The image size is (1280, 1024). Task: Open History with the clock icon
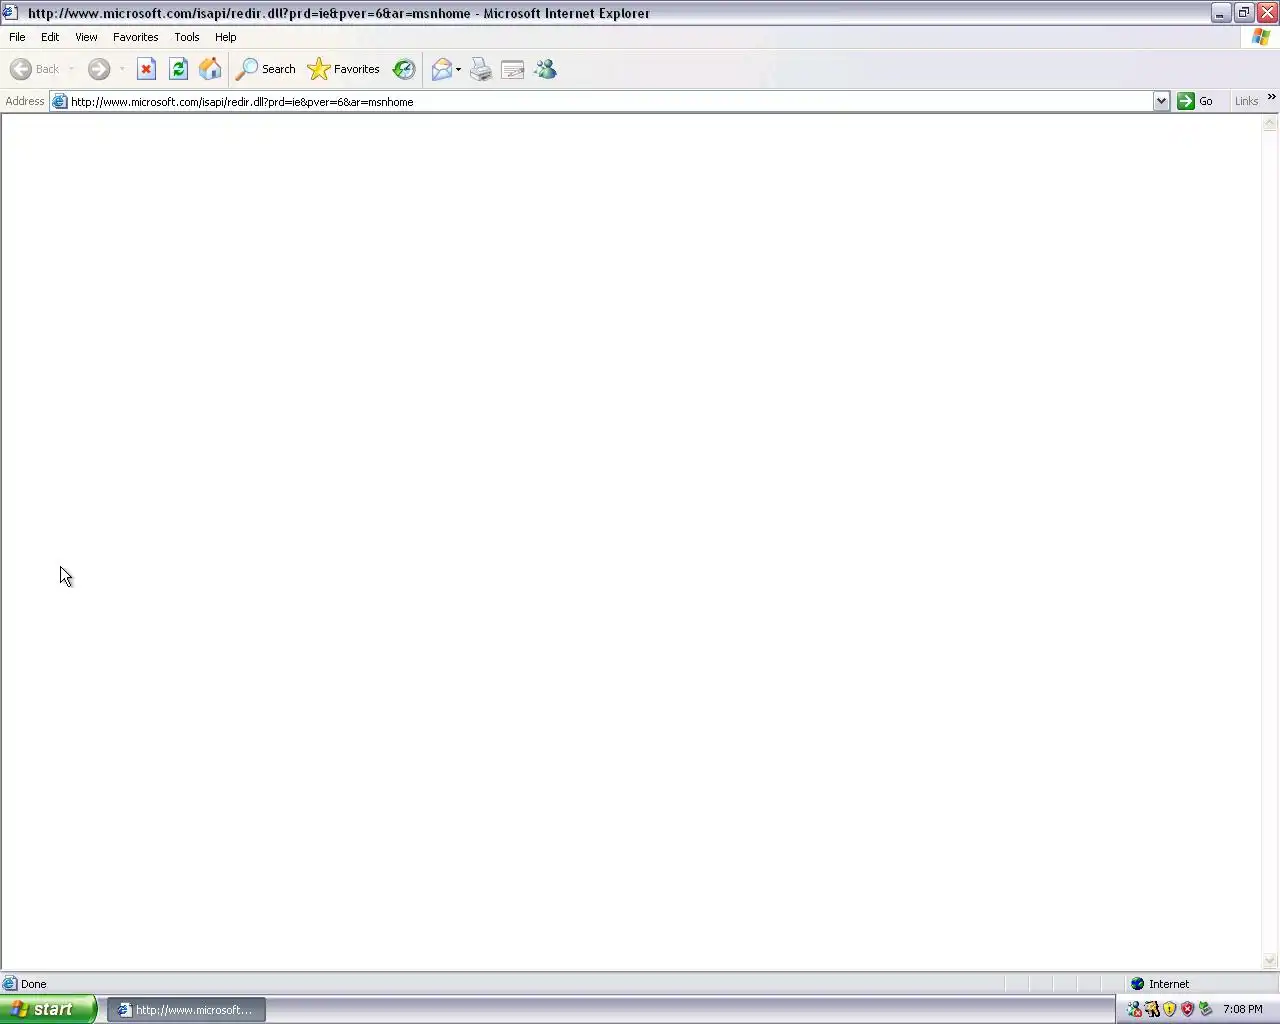click(404, 69)
